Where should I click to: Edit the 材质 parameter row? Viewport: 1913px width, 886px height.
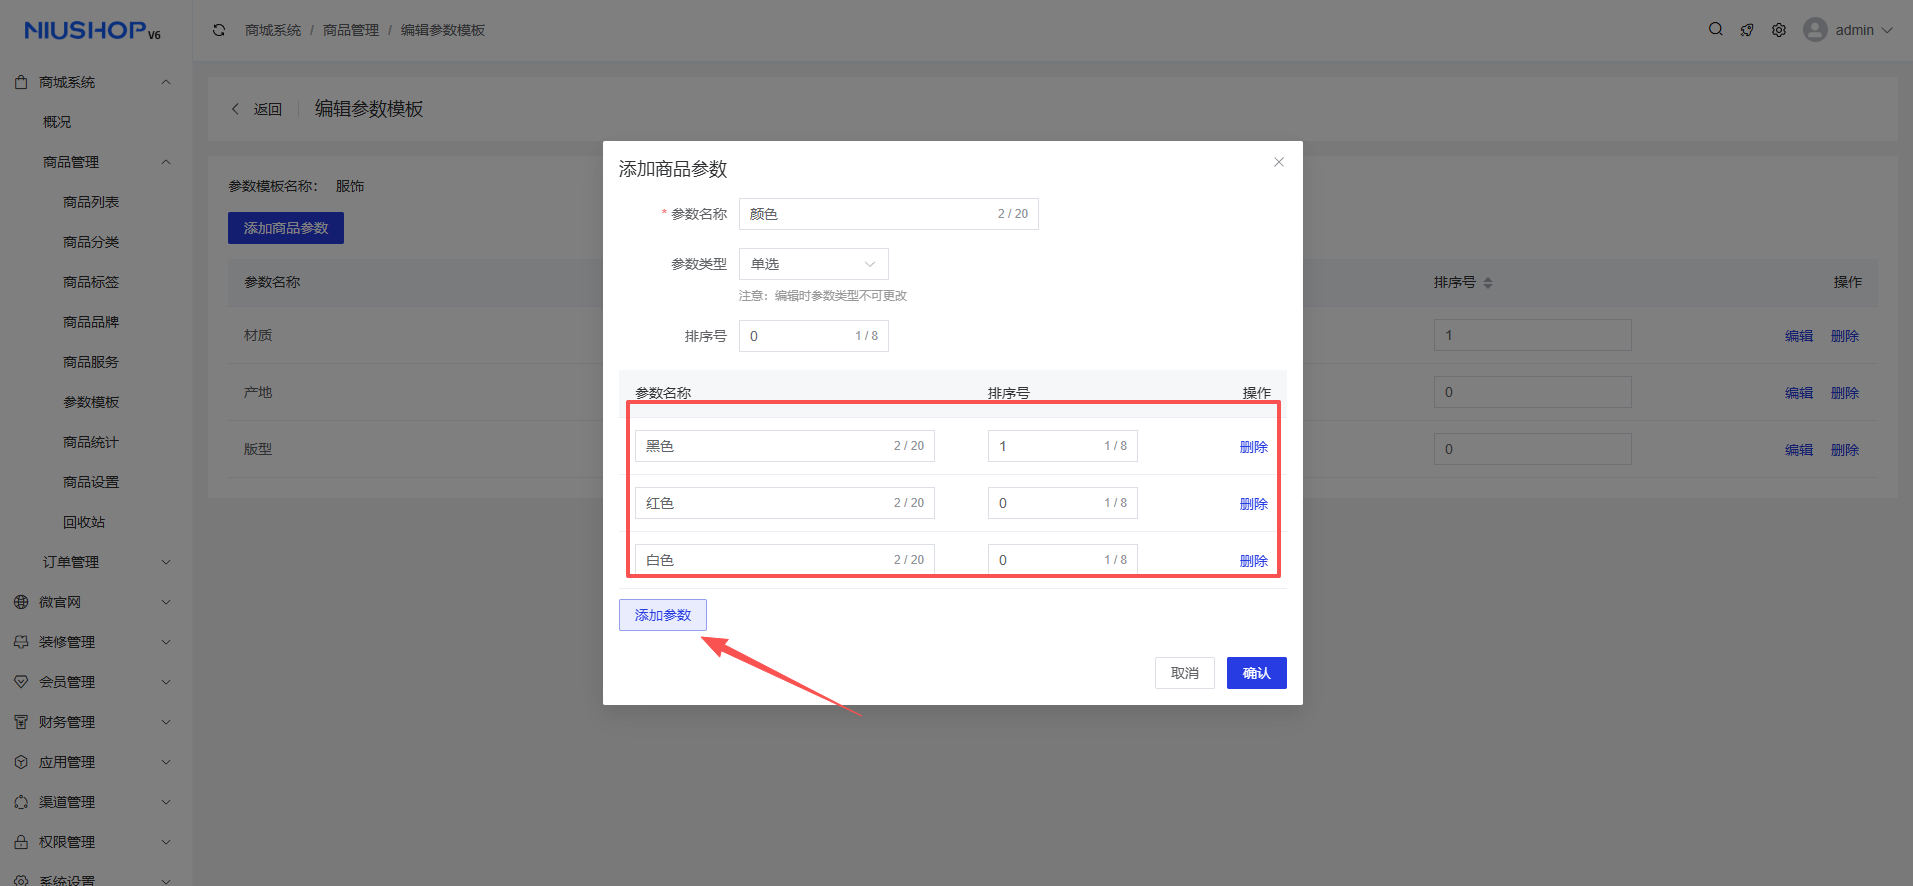1799,336
